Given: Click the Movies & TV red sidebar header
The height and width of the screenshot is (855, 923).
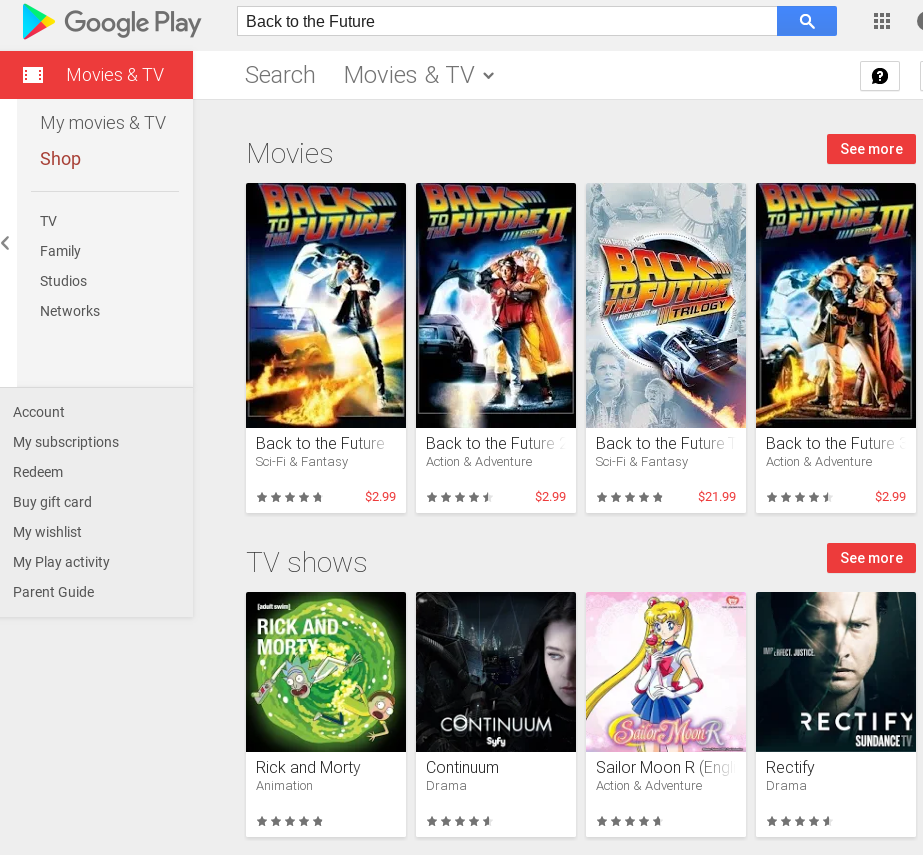Looking at the screenshot, I should tap(97, 75).
